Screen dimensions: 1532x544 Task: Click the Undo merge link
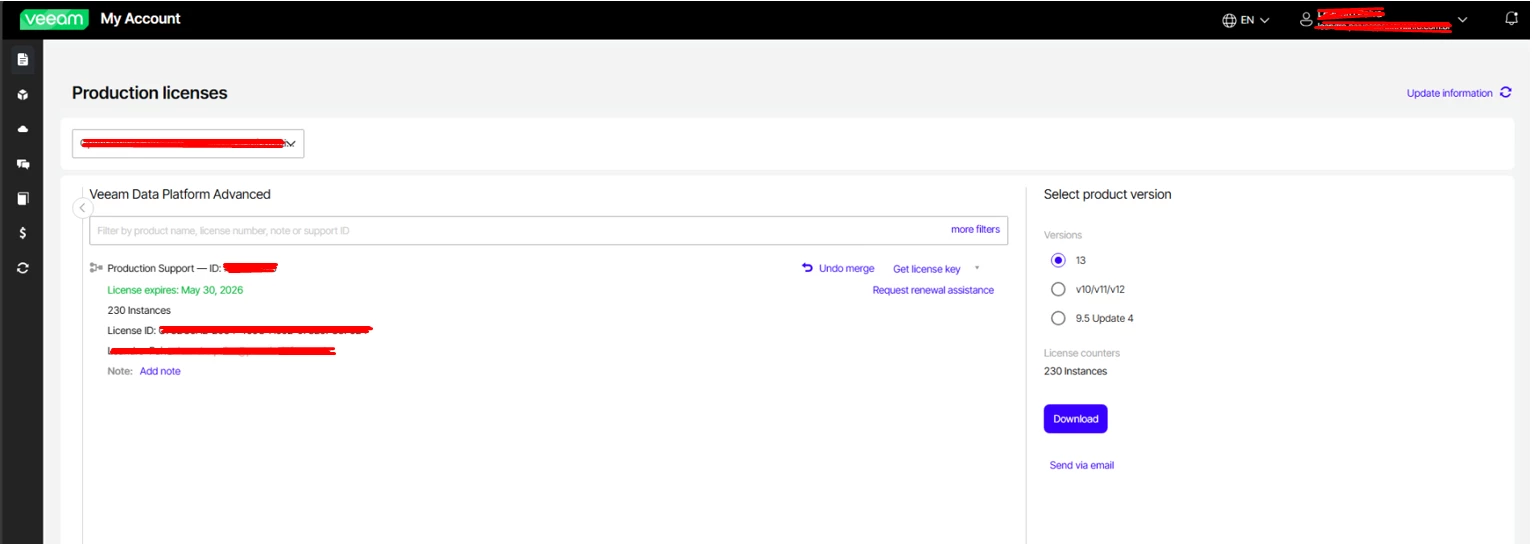[x=846, y=268]
